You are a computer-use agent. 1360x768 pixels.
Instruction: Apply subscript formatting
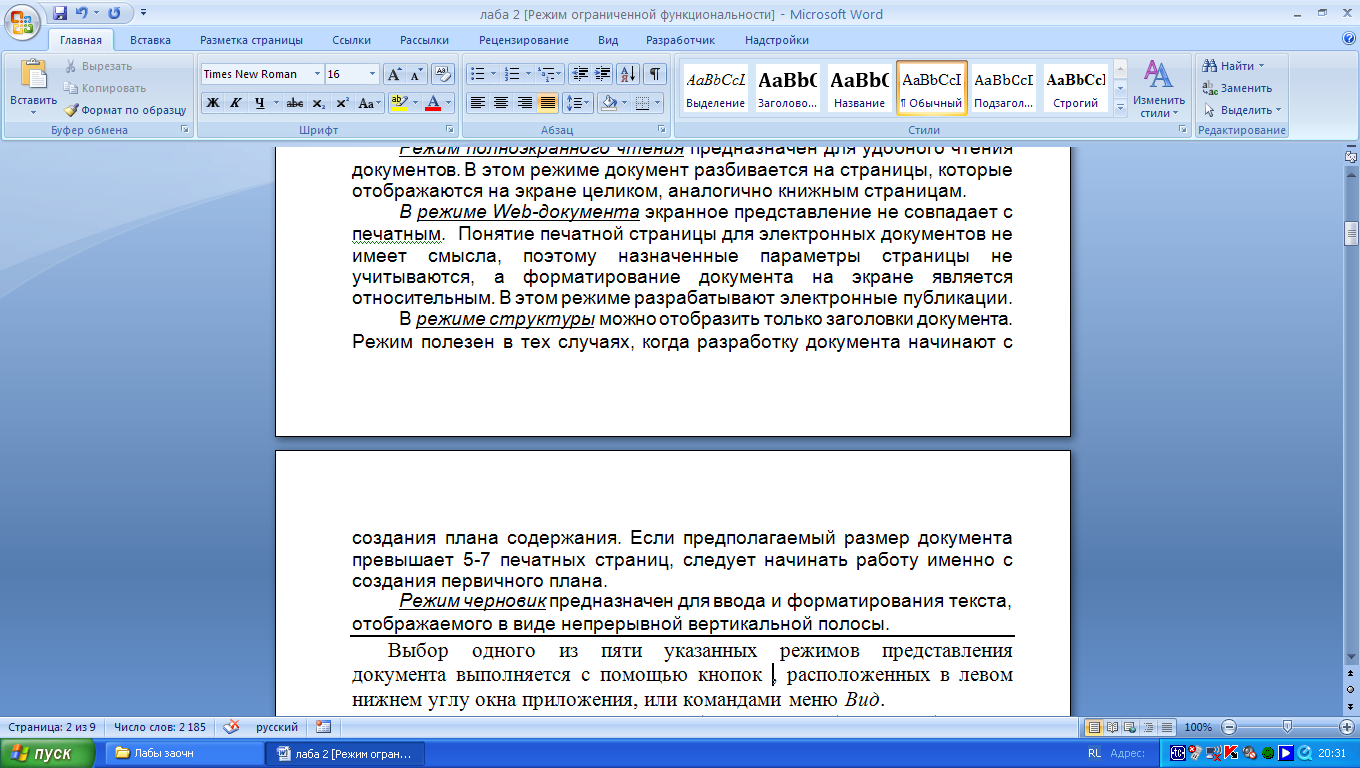(319, 102)
